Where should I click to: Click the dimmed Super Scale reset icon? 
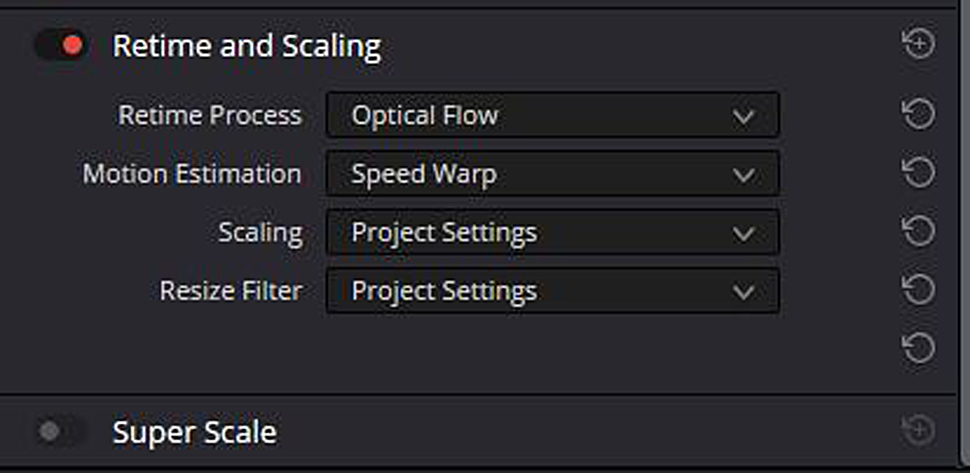tap(919, 430)
